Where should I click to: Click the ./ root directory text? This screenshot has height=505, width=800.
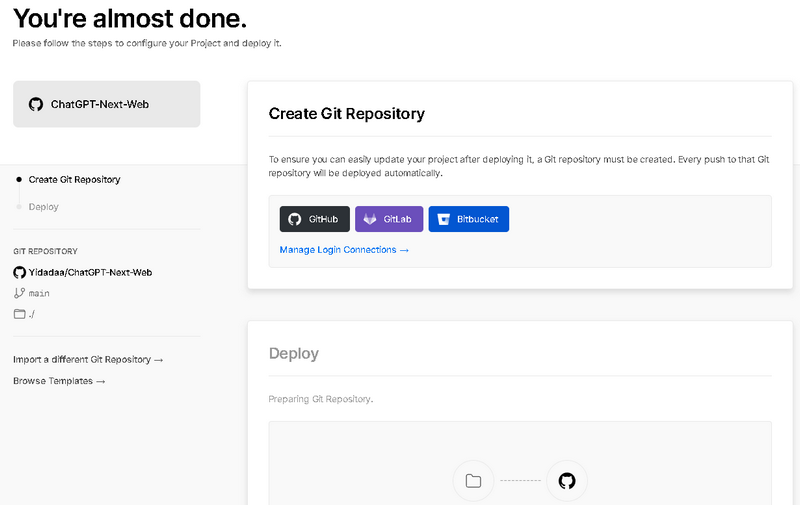[x=32, y=314]
